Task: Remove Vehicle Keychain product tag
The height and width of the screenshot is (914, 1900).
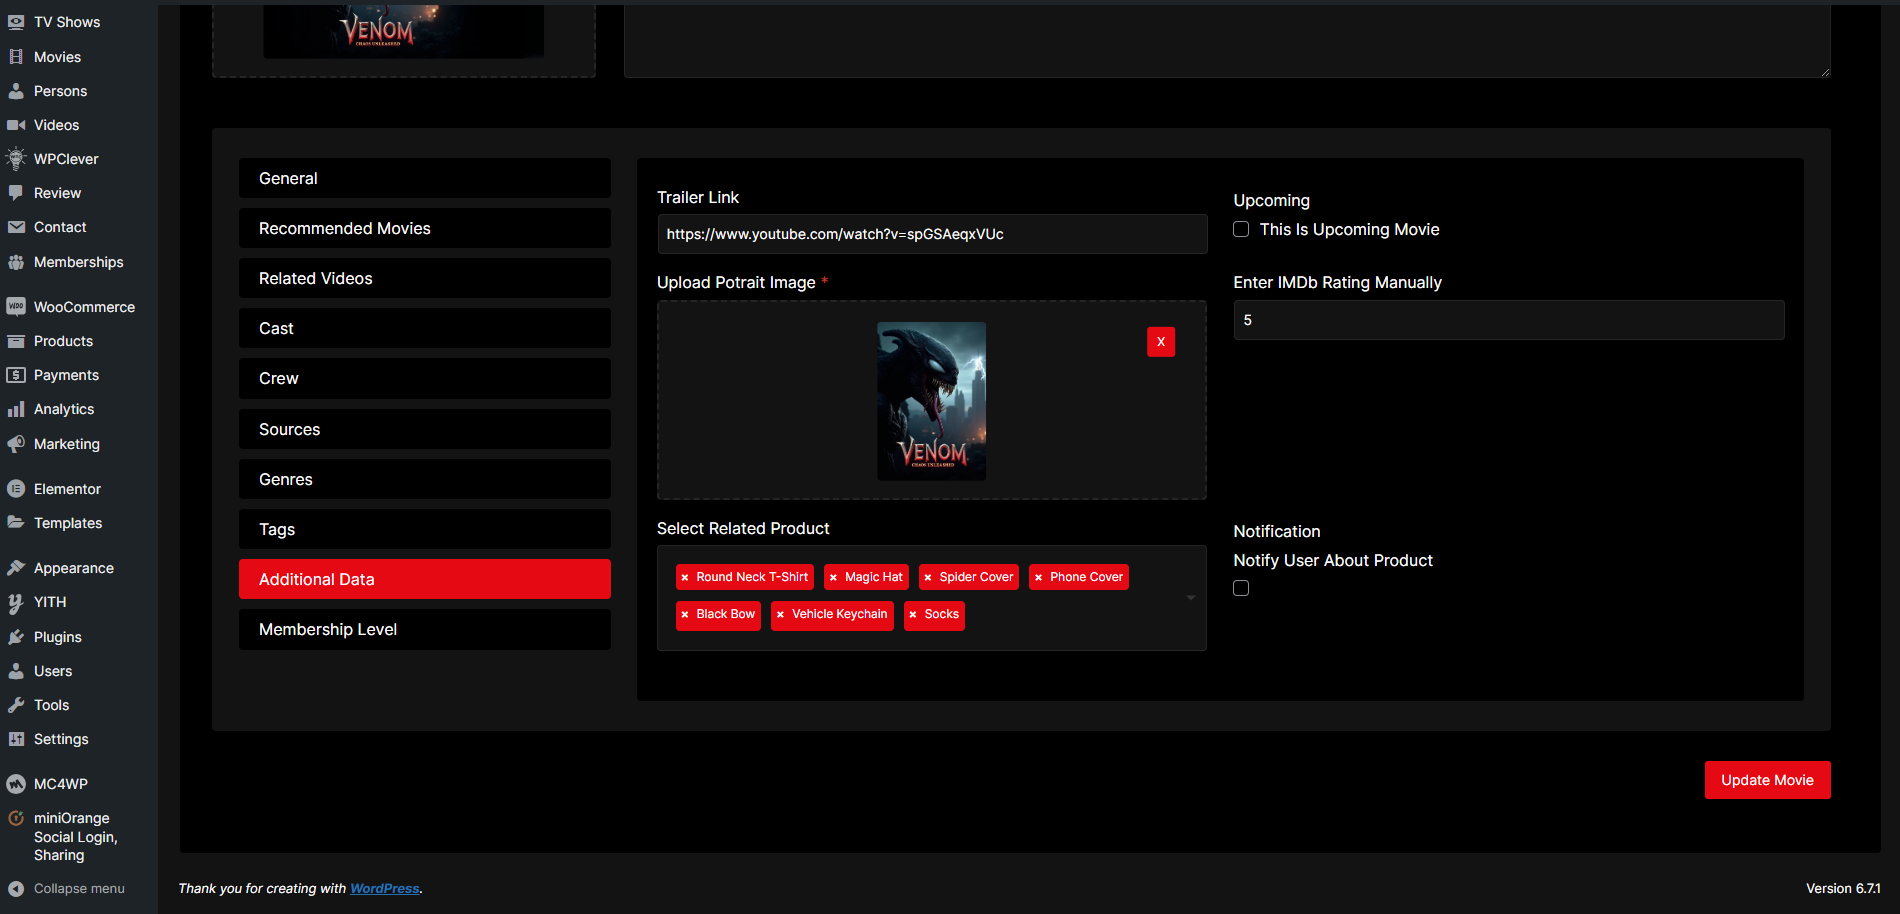Action: (x=780, y=615)
